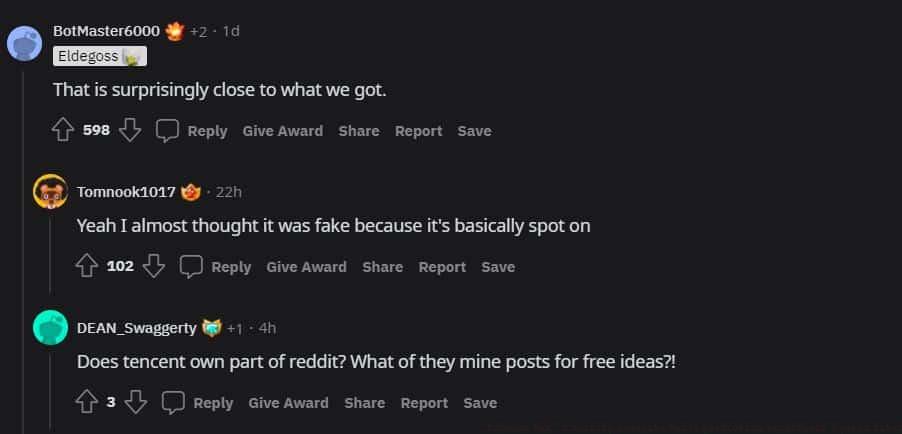The height and width of the screenshot is (434, 902).
Task: Reply to Tomnook1017's comment
Action: [231, 267]
